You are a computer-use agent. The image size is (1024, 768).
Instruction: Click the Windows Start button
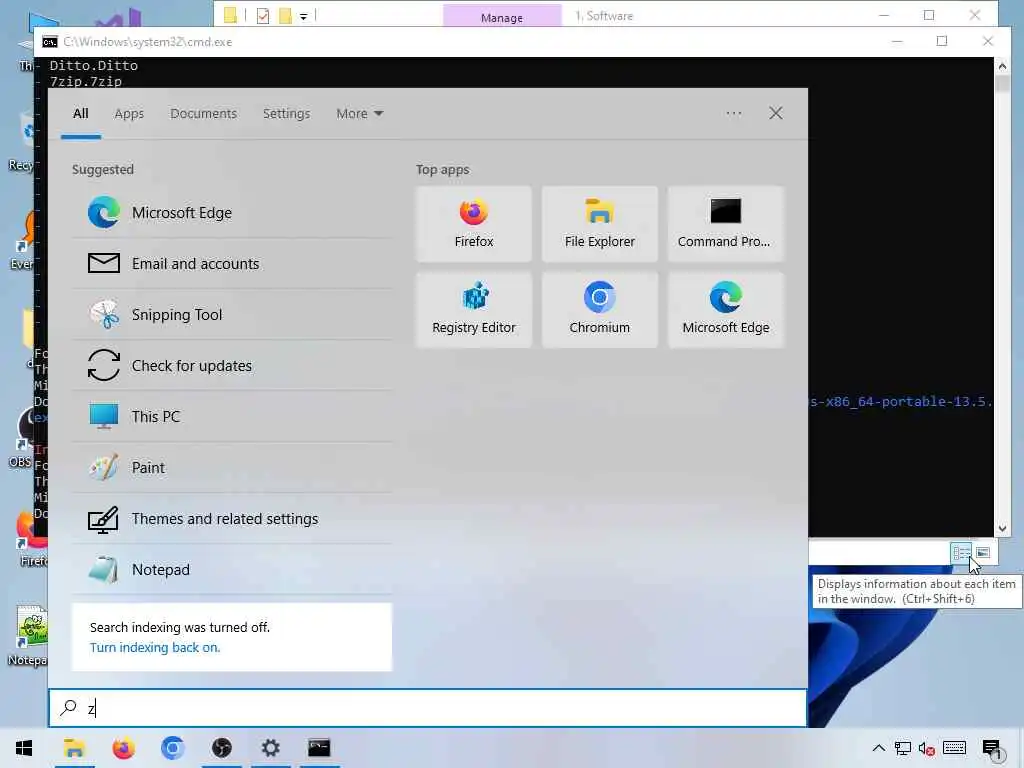[24, 748]
